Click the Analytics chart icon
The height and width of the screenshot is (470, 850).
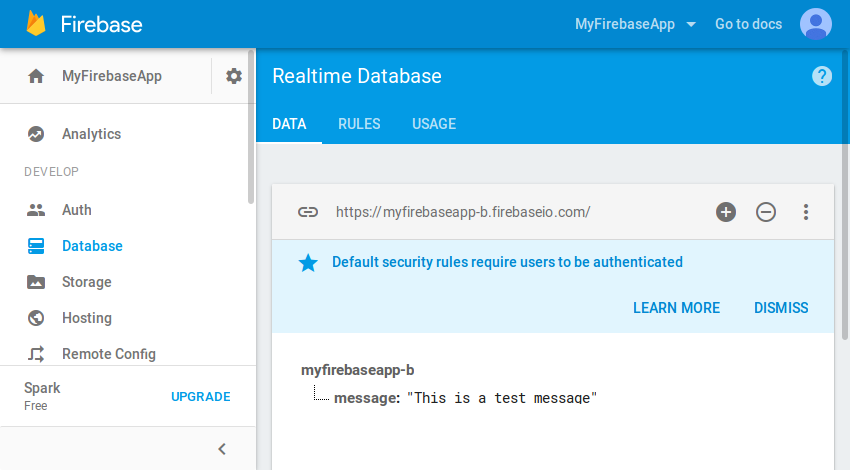(36, 134)
